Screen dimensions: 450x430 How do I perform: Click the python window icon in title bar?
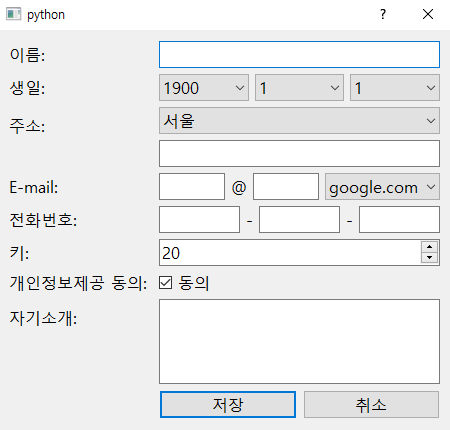coord(13,14)
